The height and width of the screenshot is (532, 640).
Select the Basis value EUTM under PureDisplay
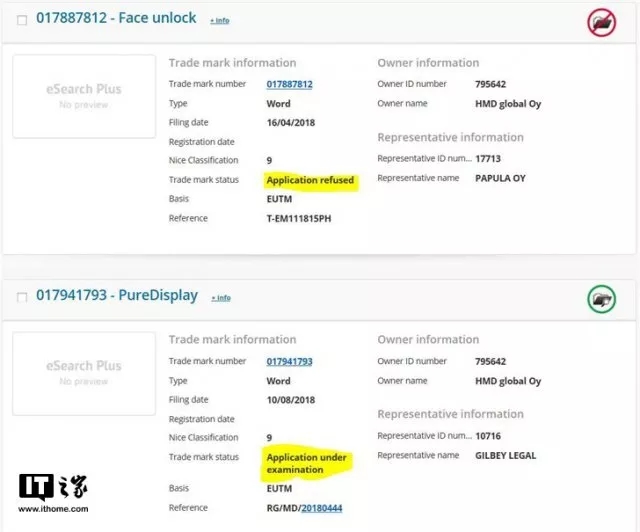coord(279,489)
